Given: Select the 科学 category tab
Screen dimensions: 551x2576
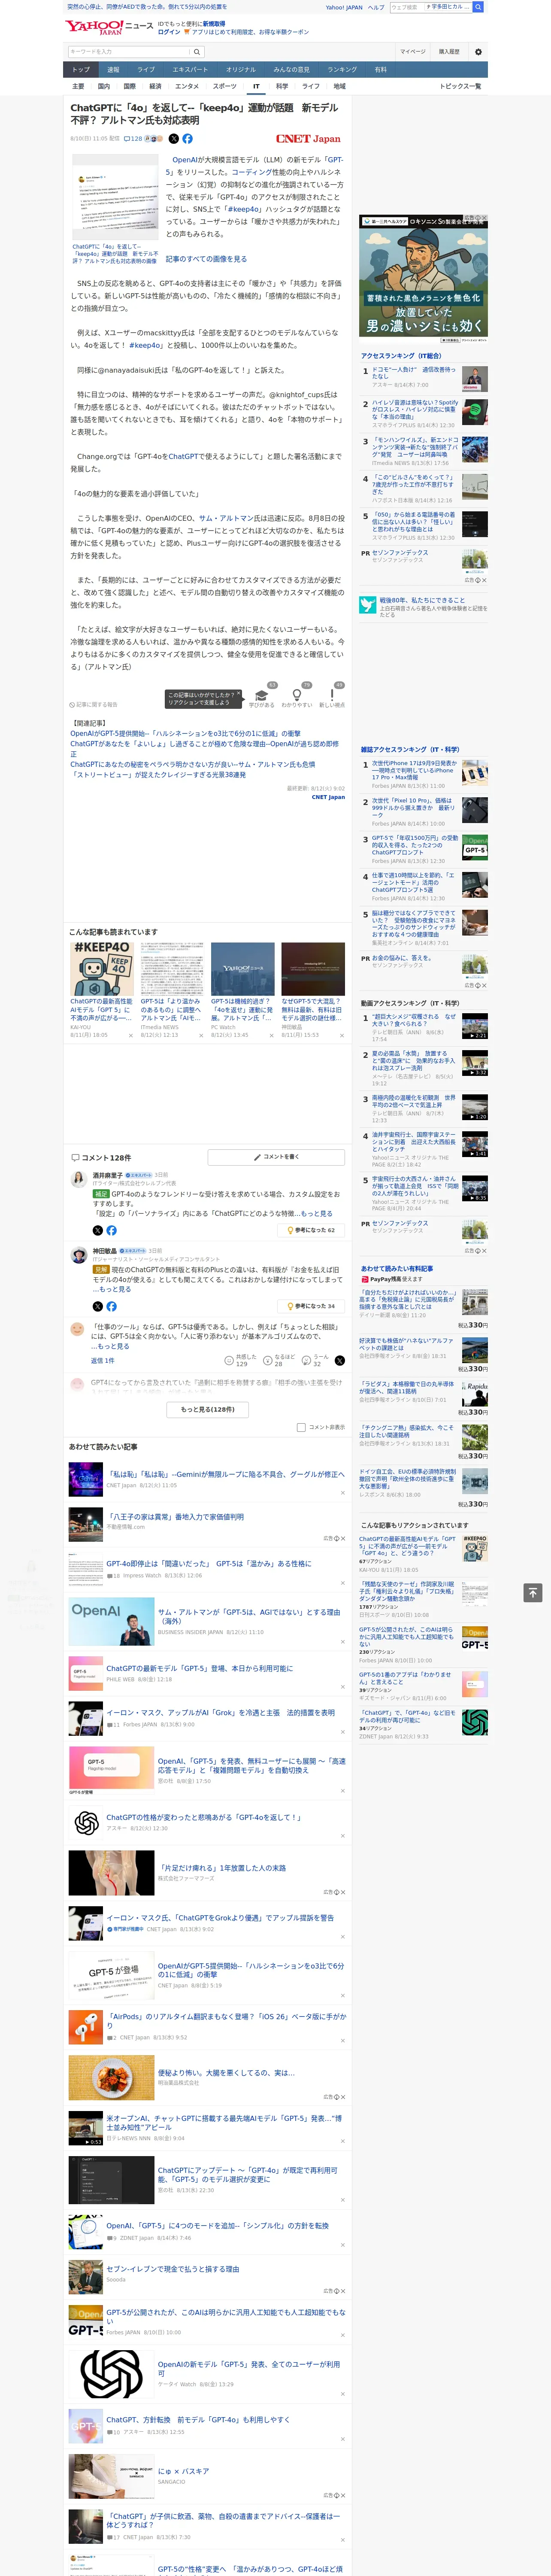Looking at the screenshot, I should pyautogui.click(x=282, y=86).
